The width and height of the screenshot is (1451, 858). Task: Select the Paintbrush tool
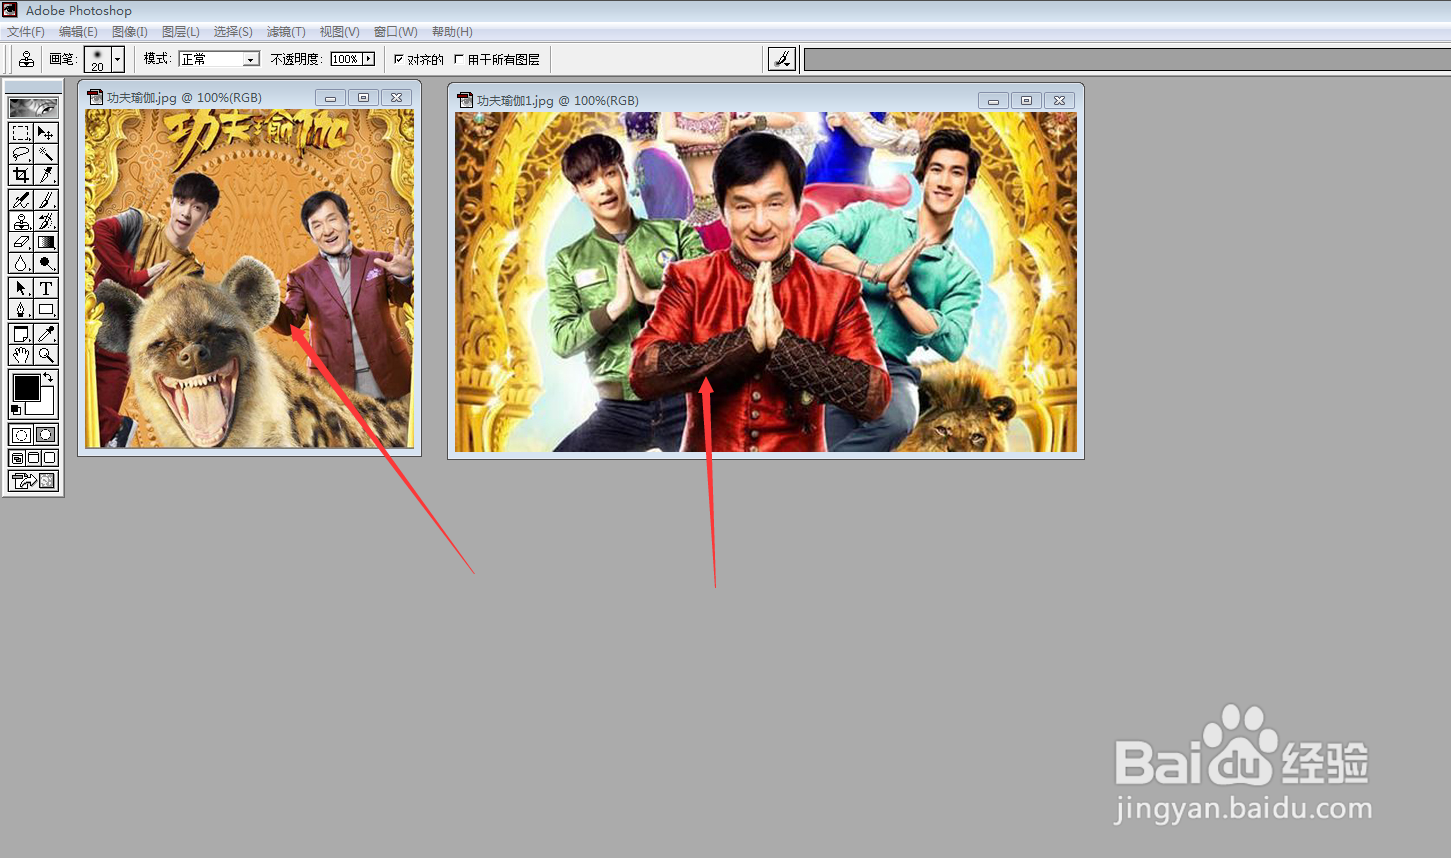(x=46, y=200)
